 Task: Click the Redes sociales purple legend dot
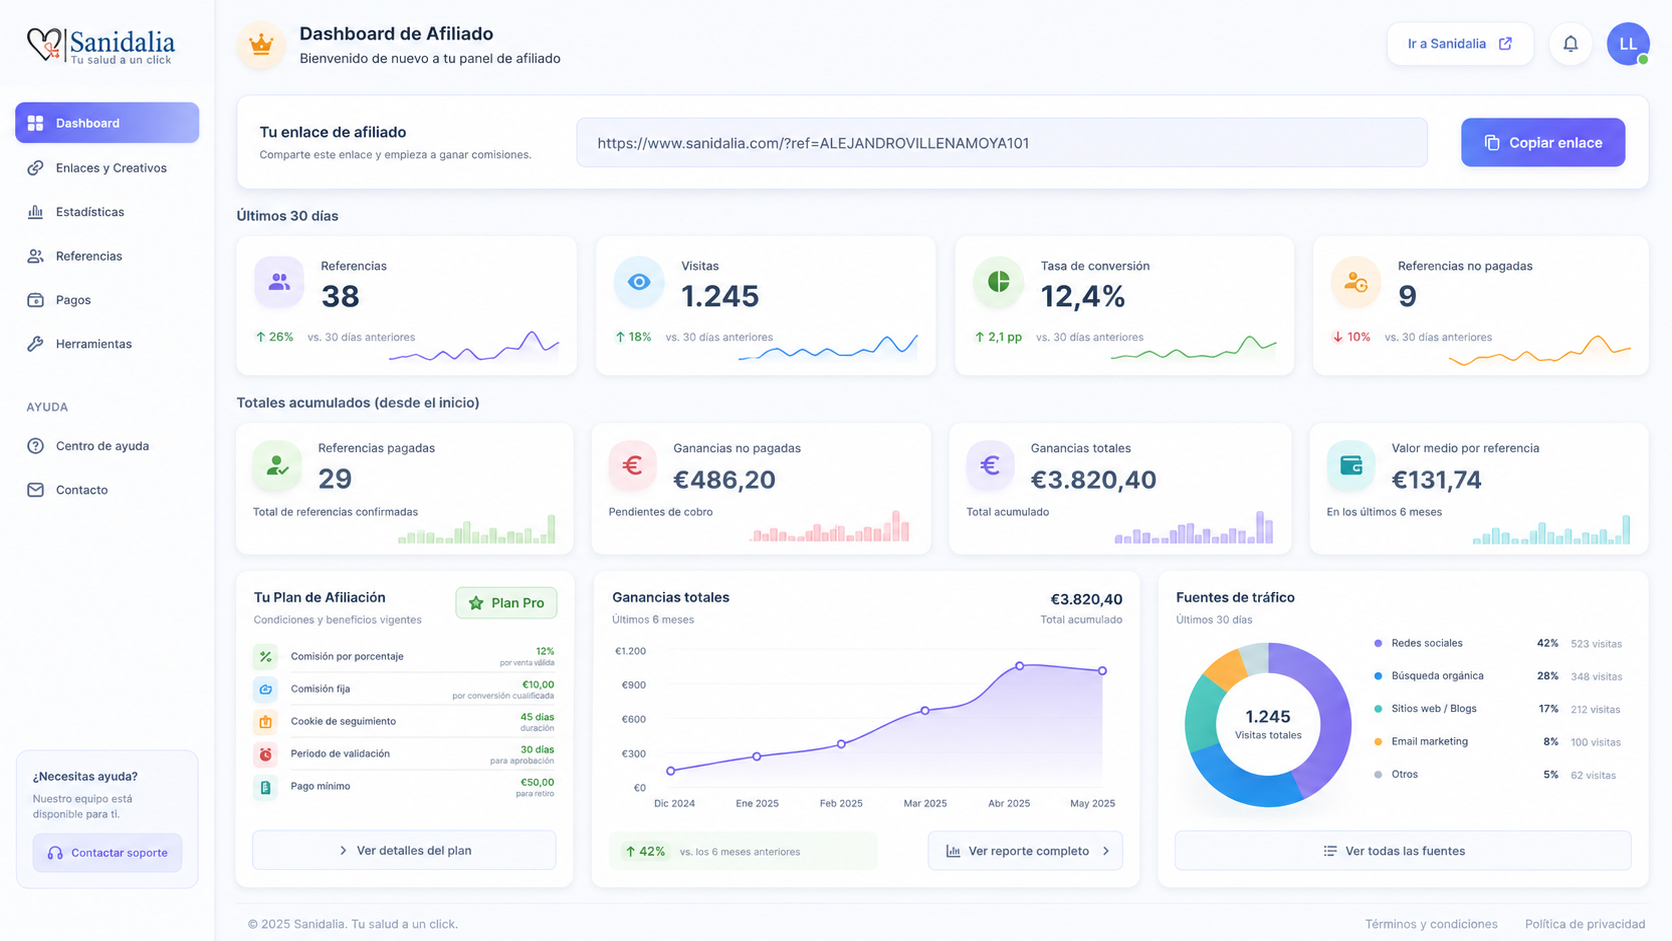[x=1378, y=643]
